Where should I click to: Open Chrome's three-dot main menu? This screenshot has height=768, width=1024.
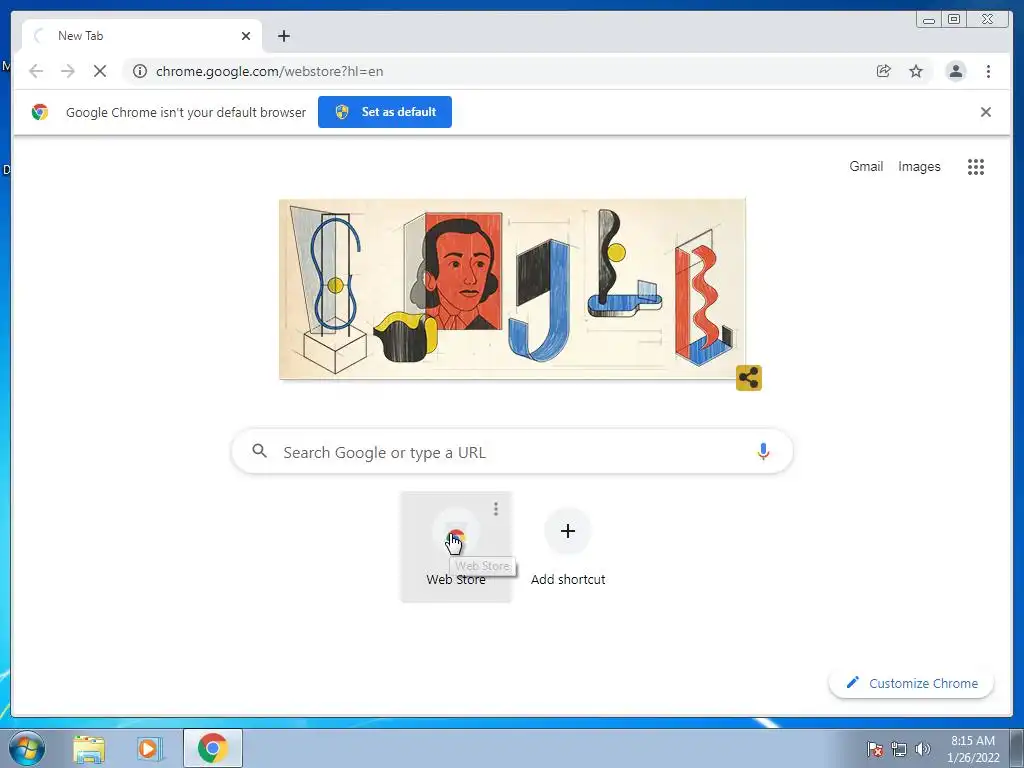pyautogui.click(x=988, y=71)
